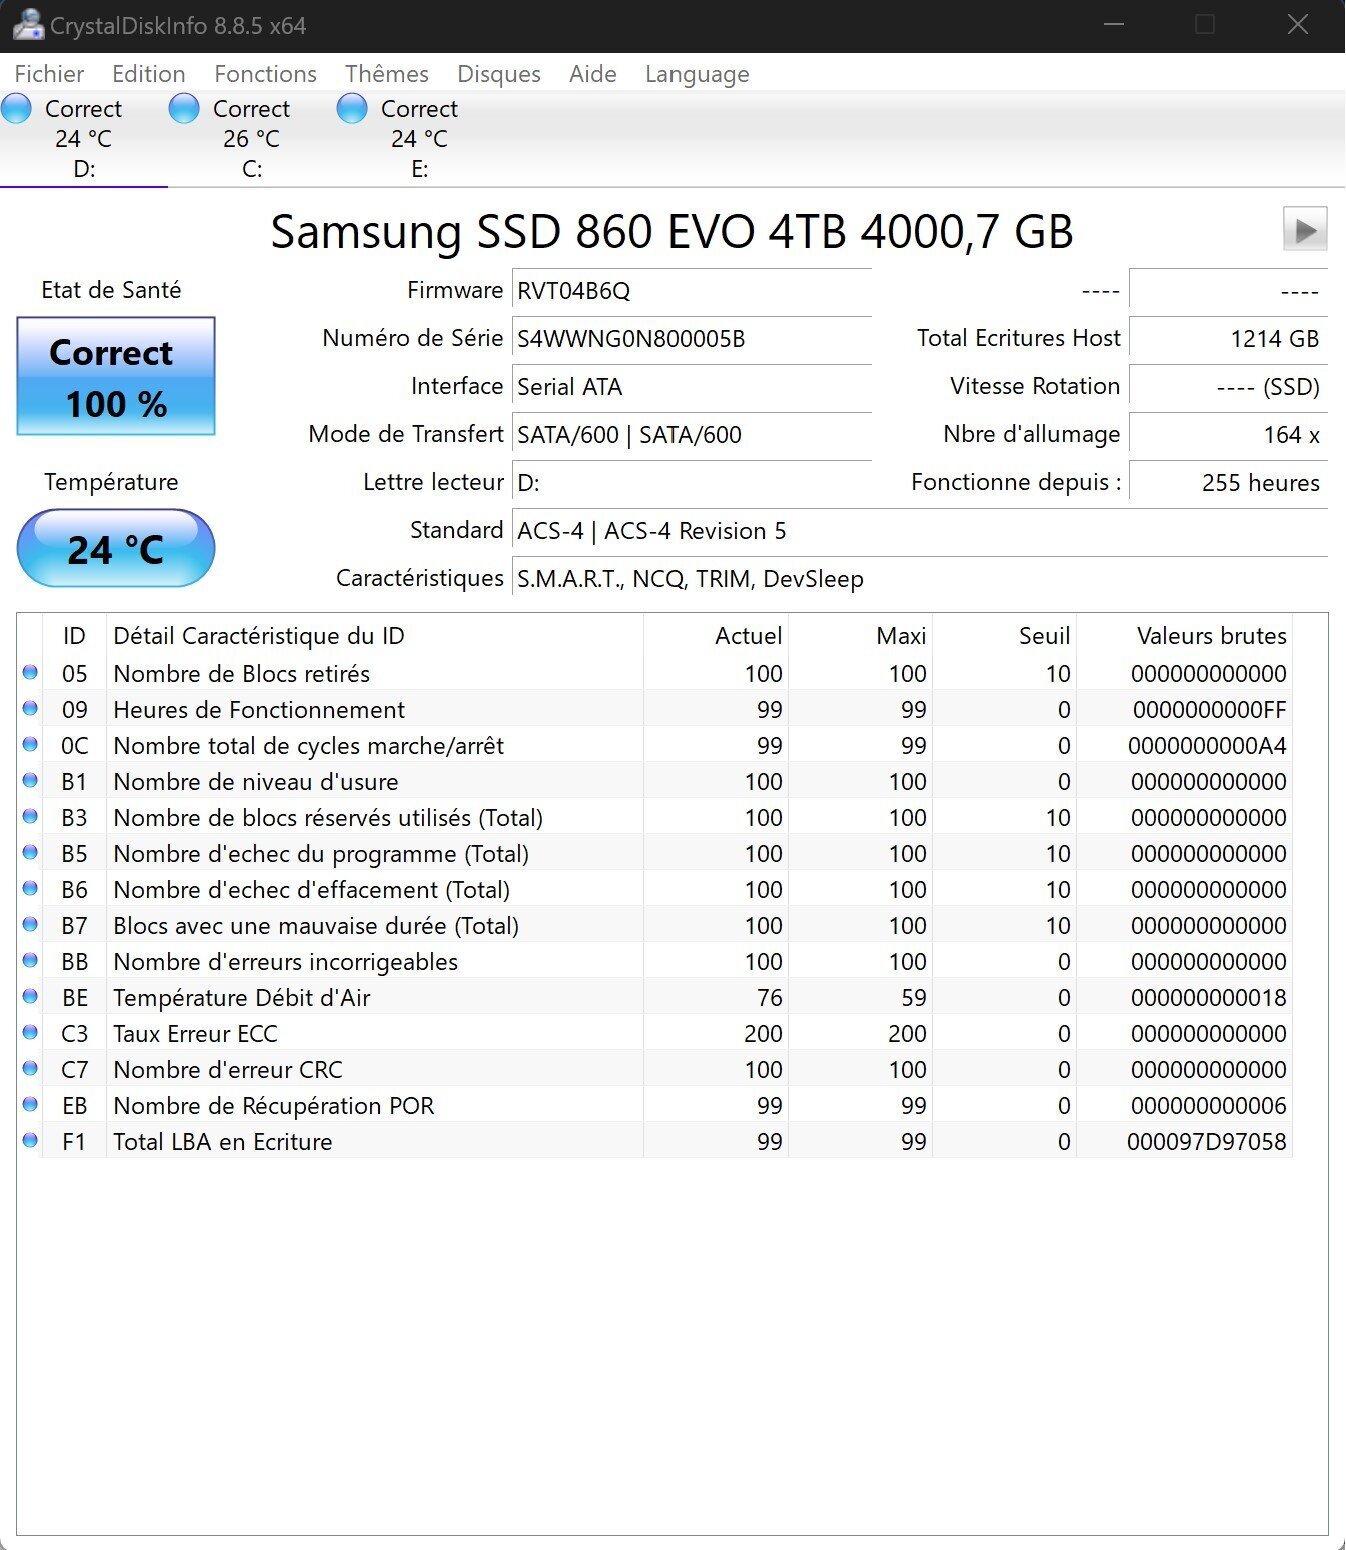Click the blue status orb for disk E:
Image resolution: width=1346 pixels, height=1550 pixels.
click(x=352, y=108)
